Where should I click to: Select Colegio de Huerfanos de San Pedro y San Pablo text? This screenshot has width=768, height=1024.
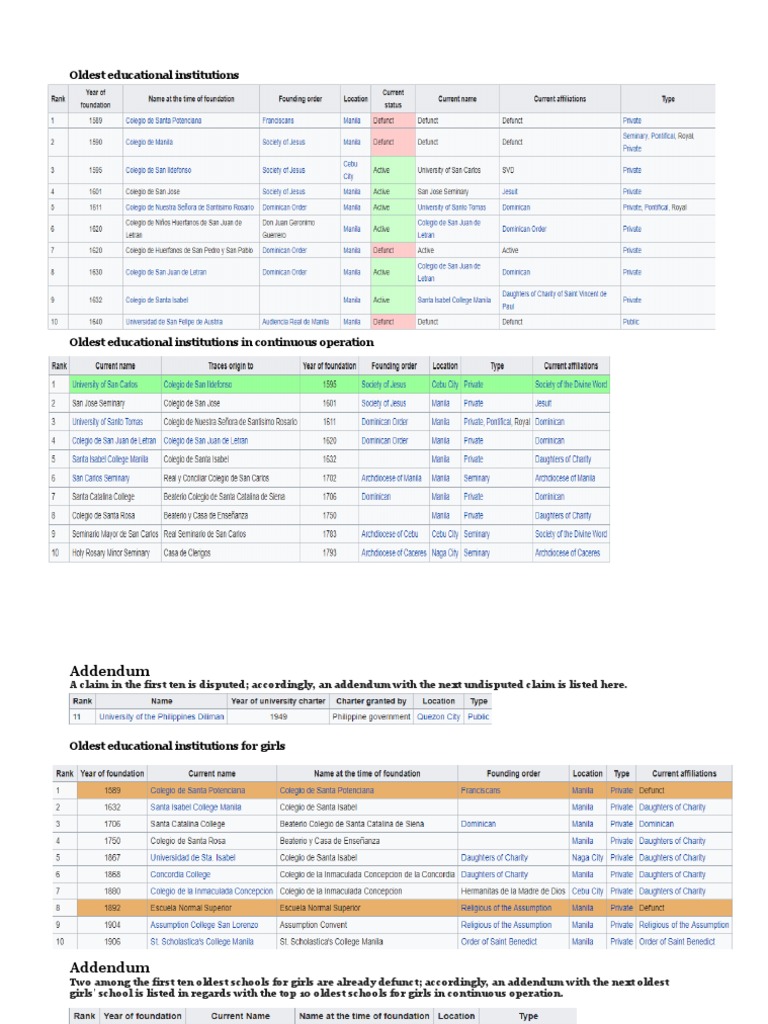click(x=189, y=250)
